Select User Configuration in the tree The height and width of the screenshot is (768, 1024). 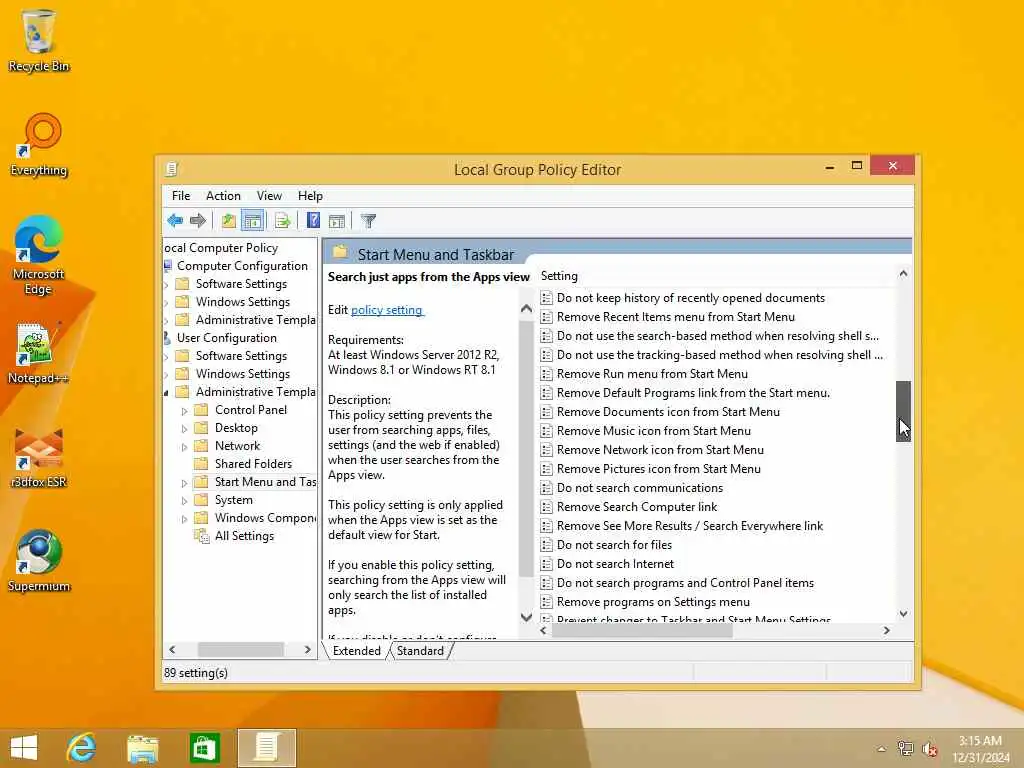(x=227, y=338)
